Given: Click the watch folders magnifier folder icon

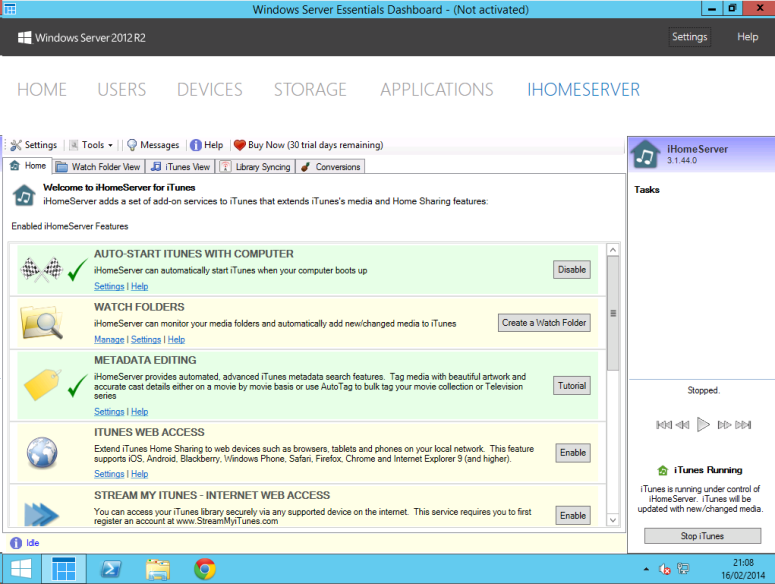Looking at the screenshot, I should point(42,323).
